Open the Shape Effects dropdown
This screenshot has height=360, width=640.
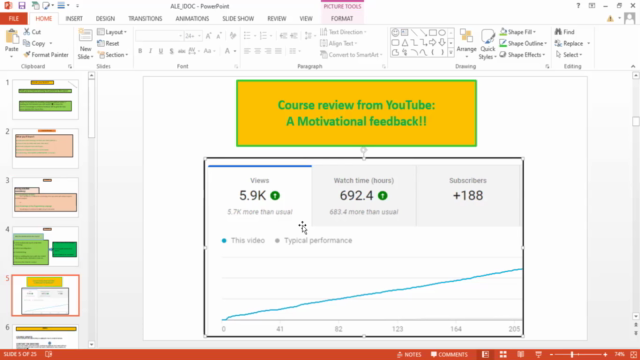(522, 55)
